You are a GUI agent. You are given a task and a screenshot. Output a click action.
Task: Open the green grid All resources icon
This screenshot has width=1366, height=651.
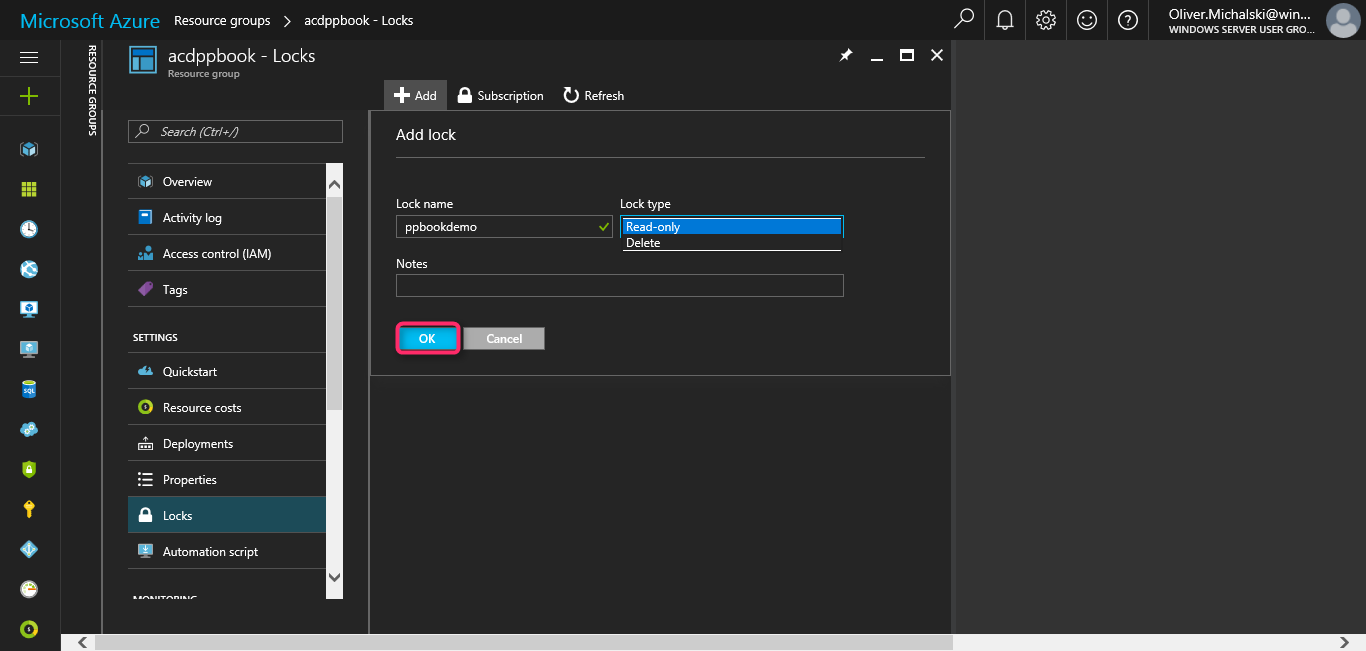click(29, 189)
